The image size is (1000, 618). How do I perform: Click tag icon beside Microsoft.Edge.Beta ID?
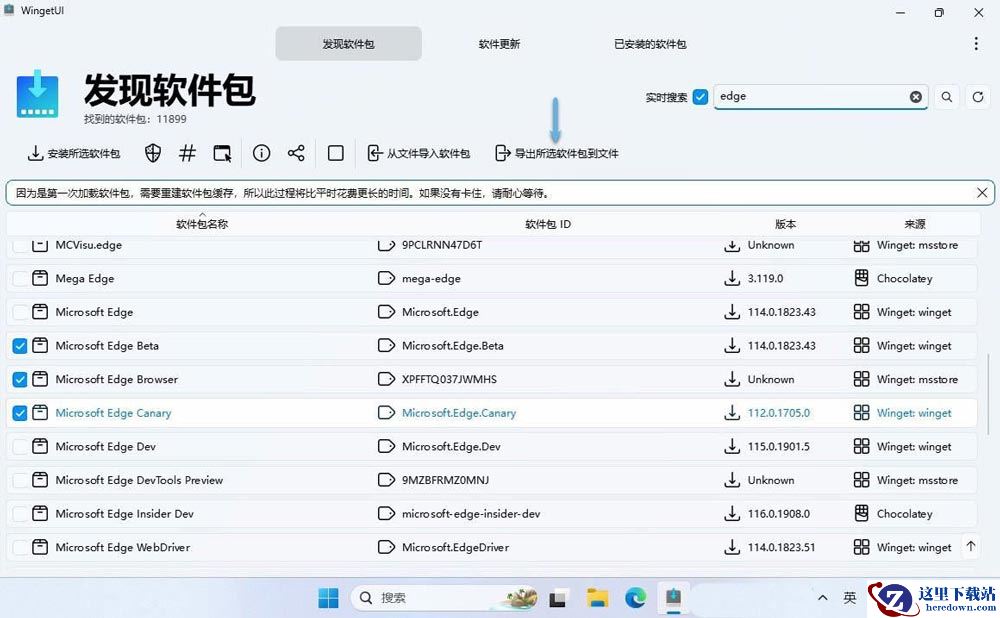pyautogui.click(x=386, y=346)
